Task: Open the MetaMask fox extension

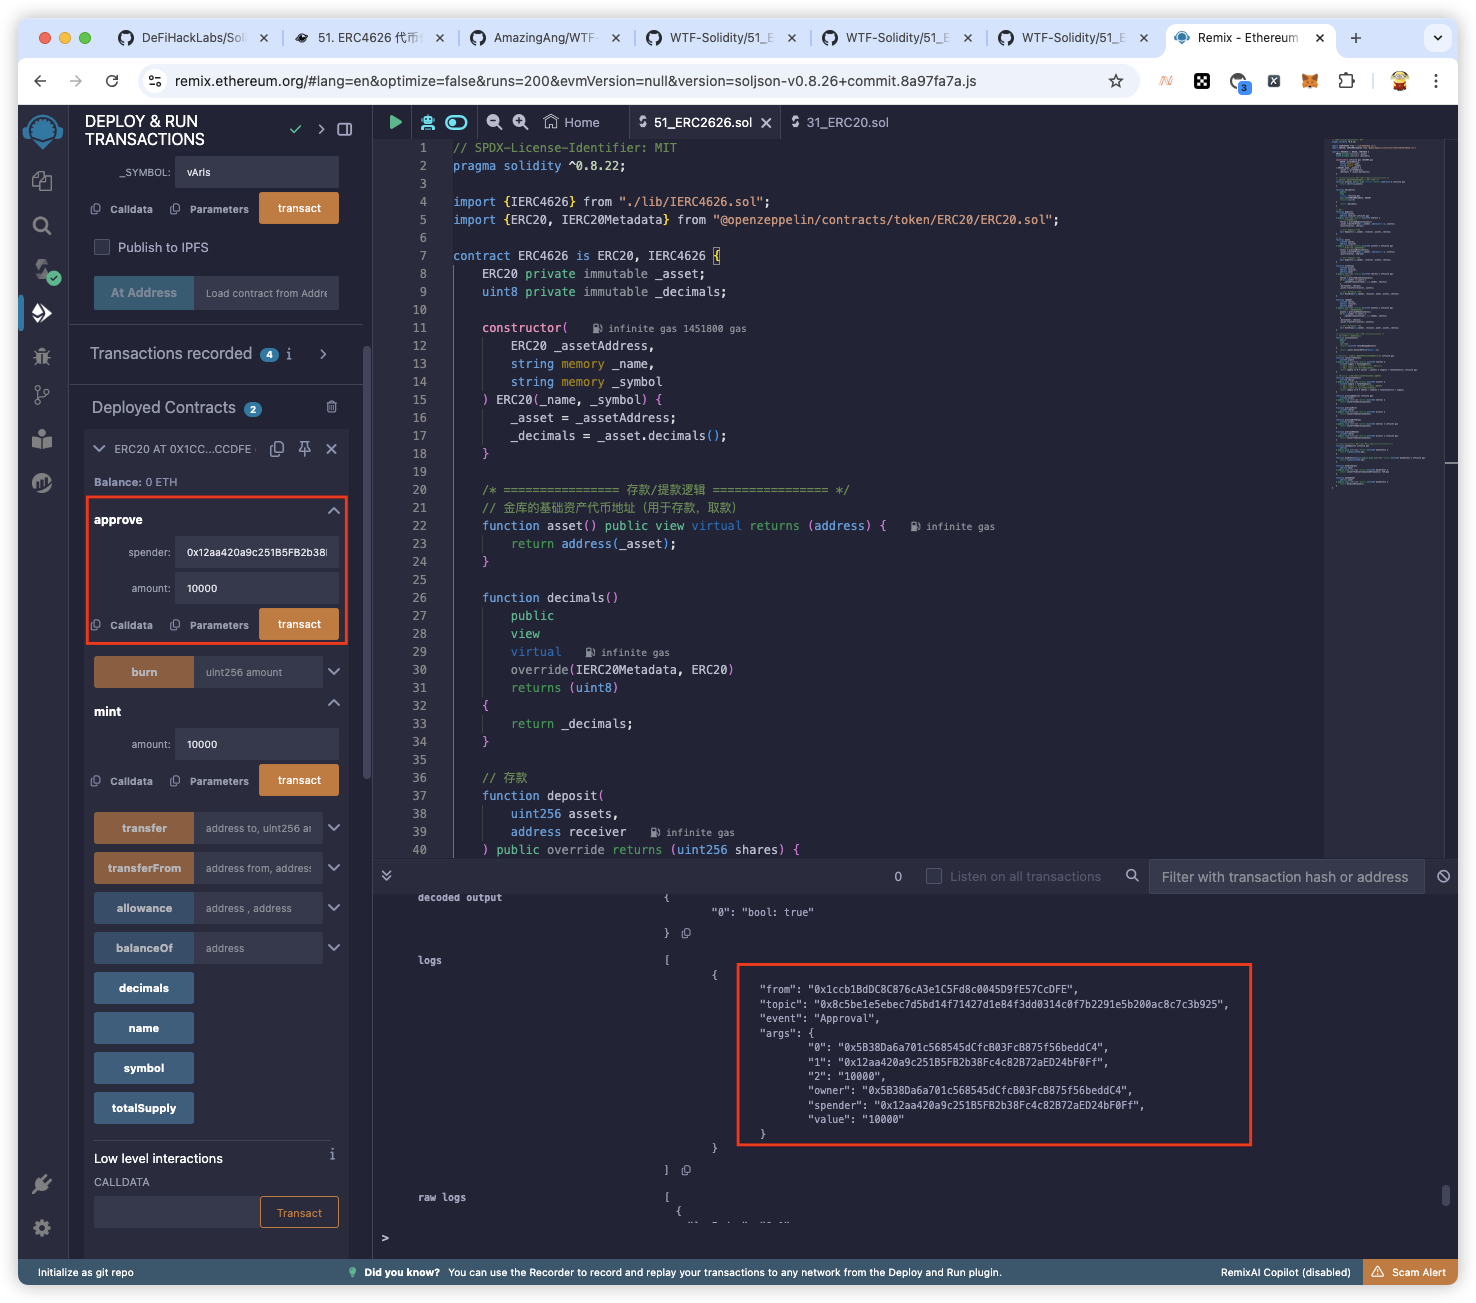Action: 1309,81
